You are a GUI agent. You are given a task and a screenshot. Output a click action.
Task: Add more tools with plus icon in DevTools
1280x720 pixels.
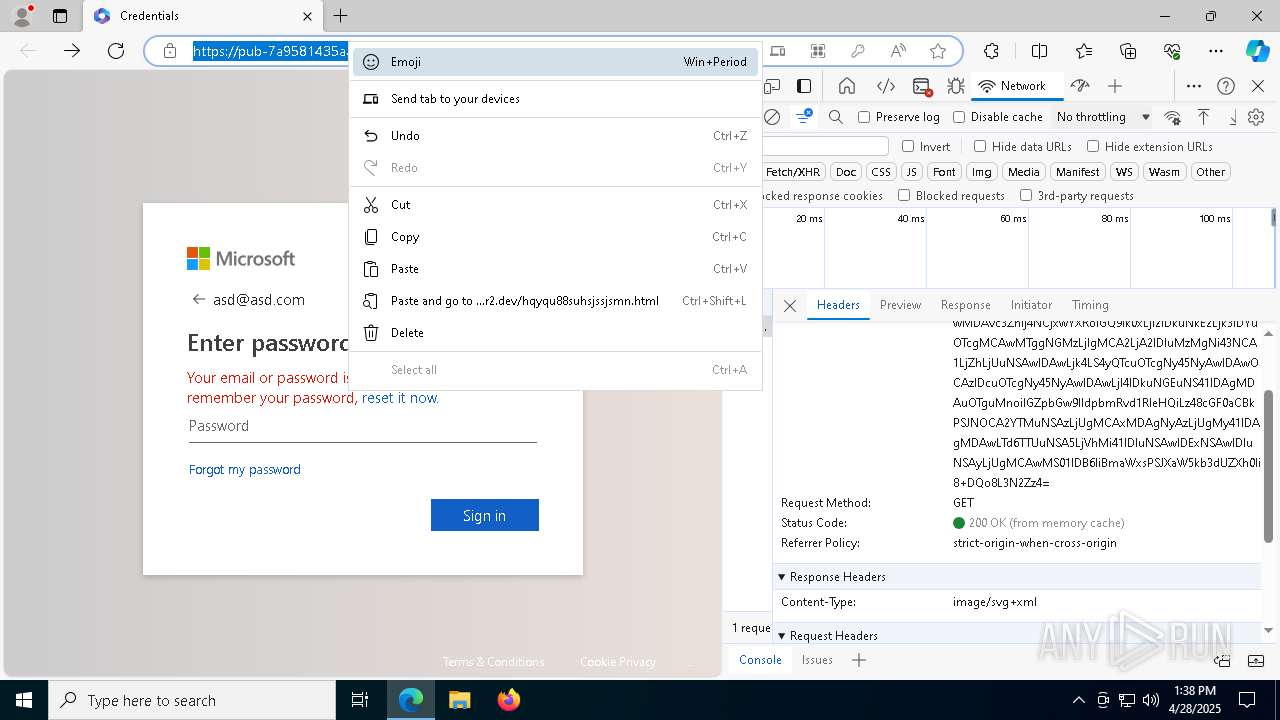[x=1115, y=86]
